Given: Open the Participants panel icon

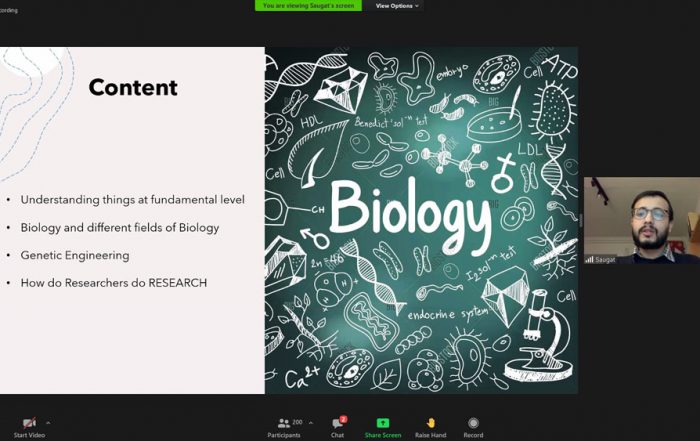Looking at the screenshot, I should [283, 423].
